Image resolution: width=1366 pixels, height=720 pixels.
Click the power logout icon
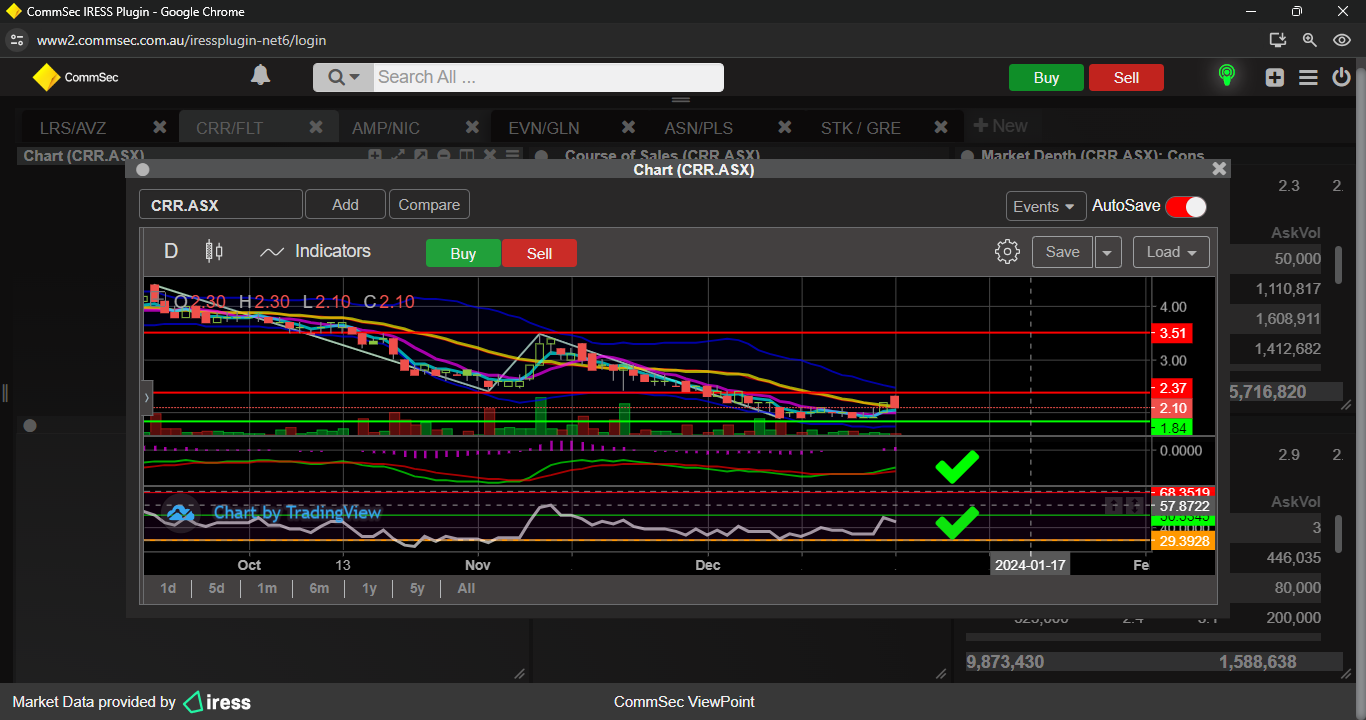click(1342, 77)
